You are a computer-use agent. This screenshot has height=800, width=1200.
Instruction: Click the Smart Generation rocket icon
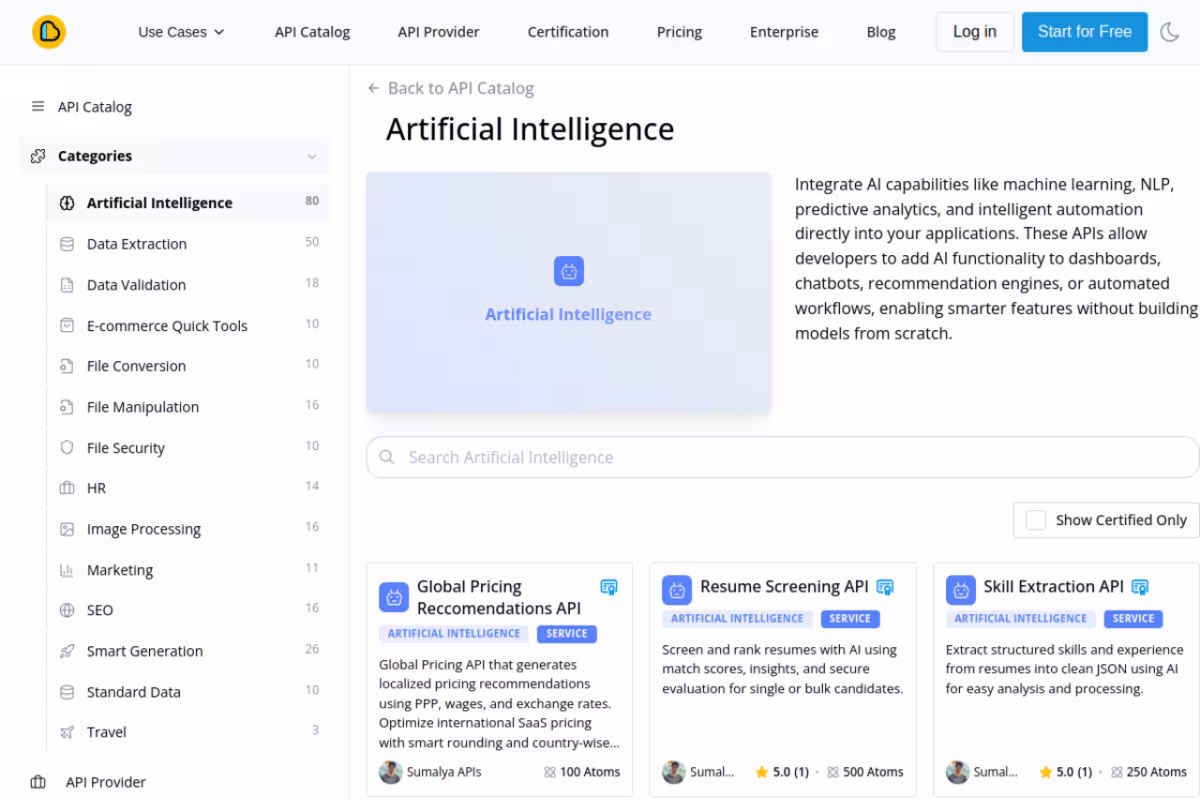coord(67,651)
